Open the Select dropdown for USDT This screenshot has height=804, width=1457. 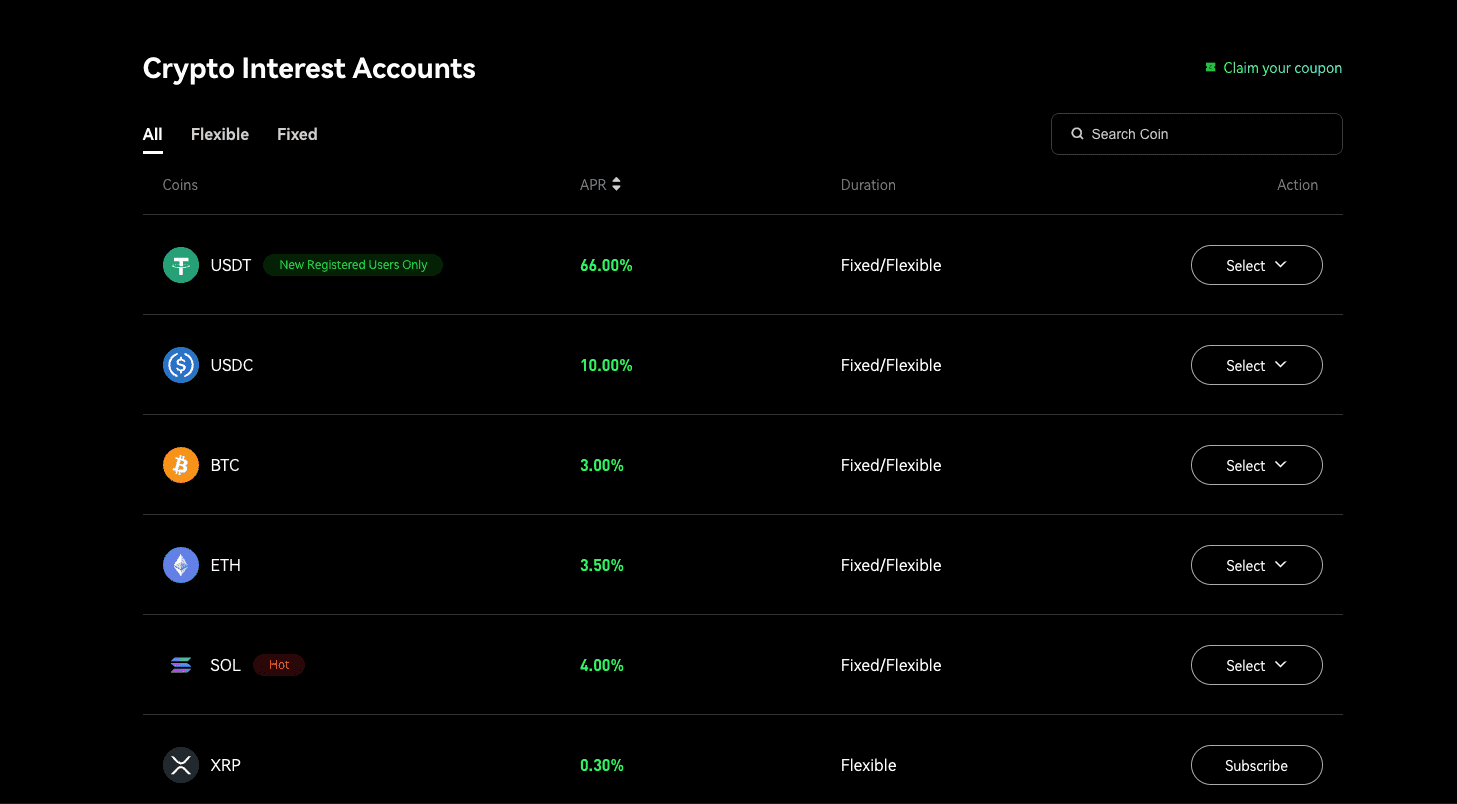(1256, 265)
